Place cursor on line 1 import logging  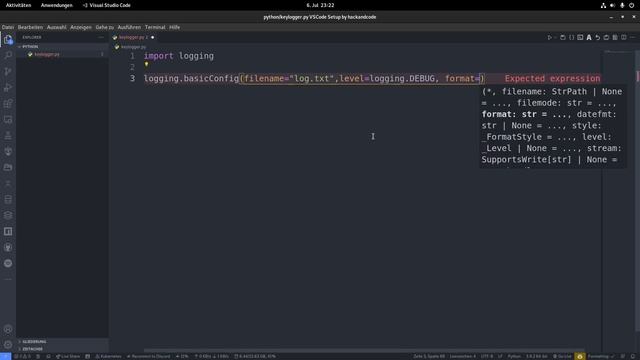tap(179, 56)
